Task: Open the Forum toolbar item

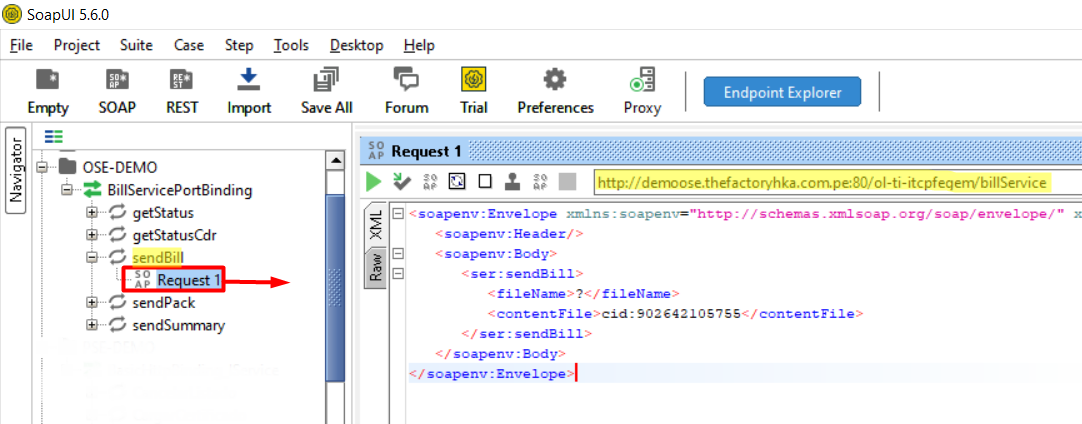Action: (x=406, y=91)
